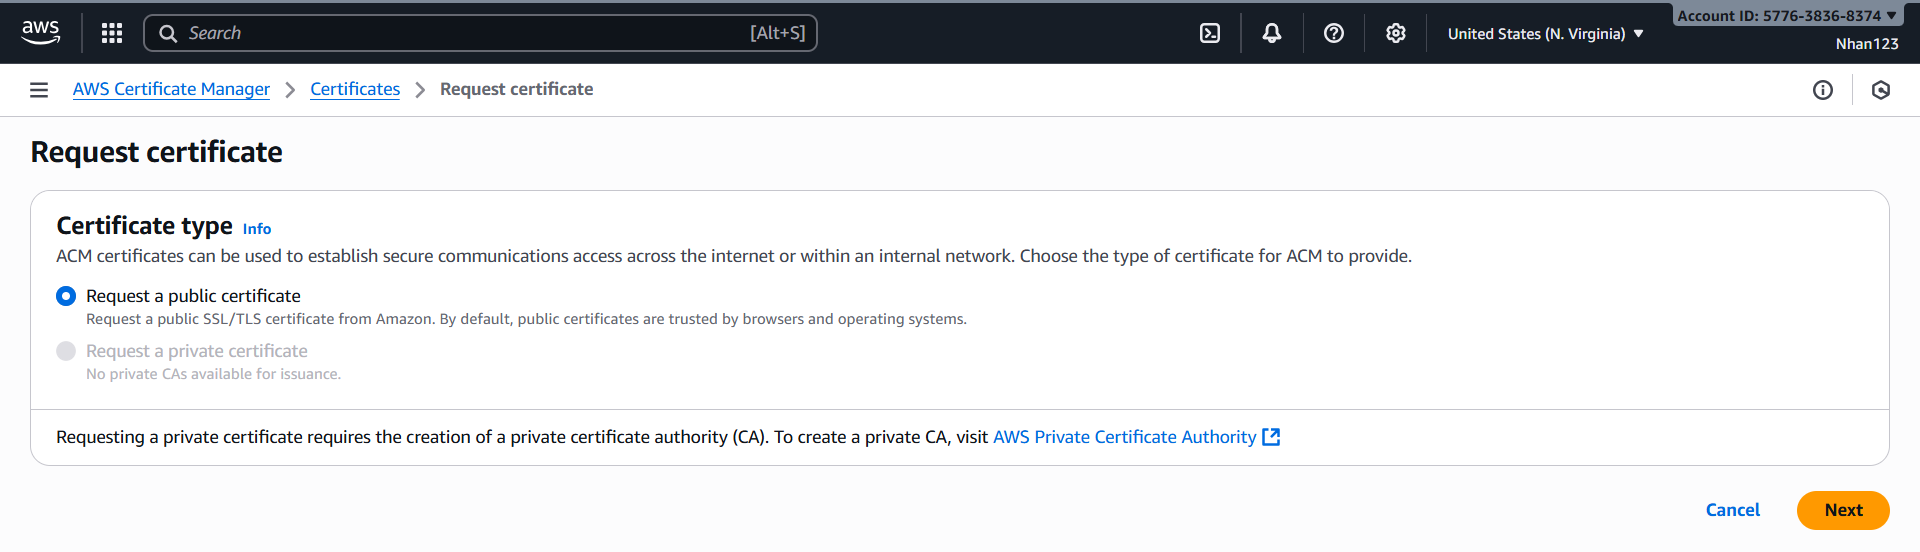This screenshot has width=1920, height=552.
Task: Click the orange Next button
Action: coord(1843,510)
